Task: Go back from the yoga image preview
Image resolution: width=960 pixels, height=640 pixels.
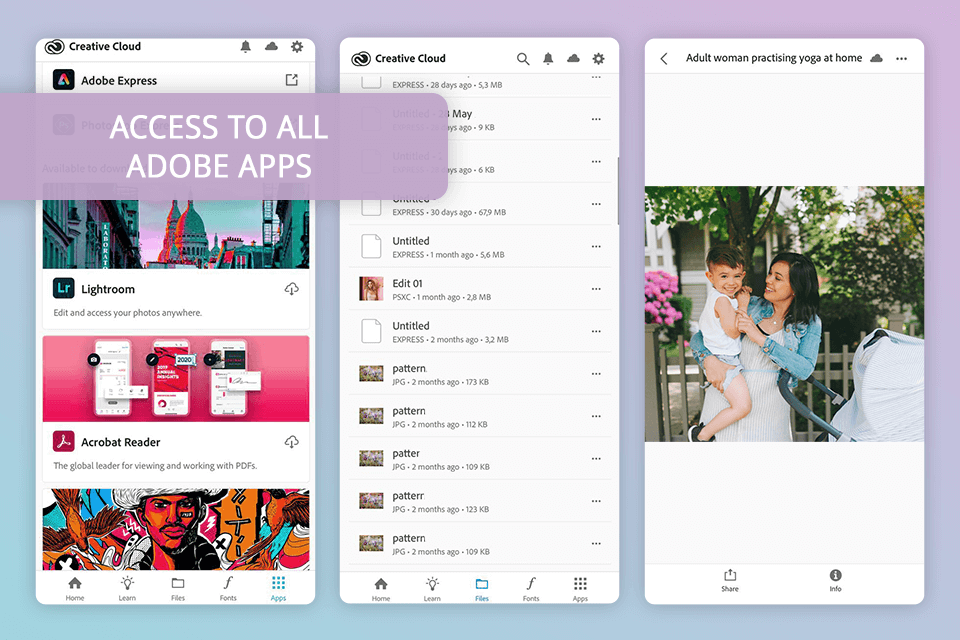Action: pos(664,59)
